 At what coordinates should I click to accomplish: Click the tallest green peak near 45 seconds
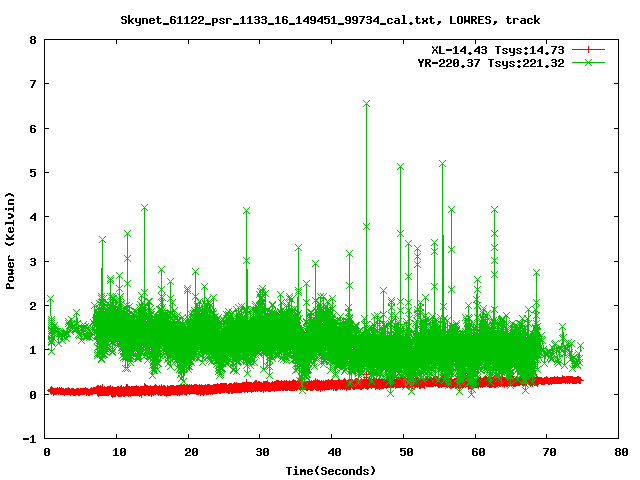pos(367,103)
